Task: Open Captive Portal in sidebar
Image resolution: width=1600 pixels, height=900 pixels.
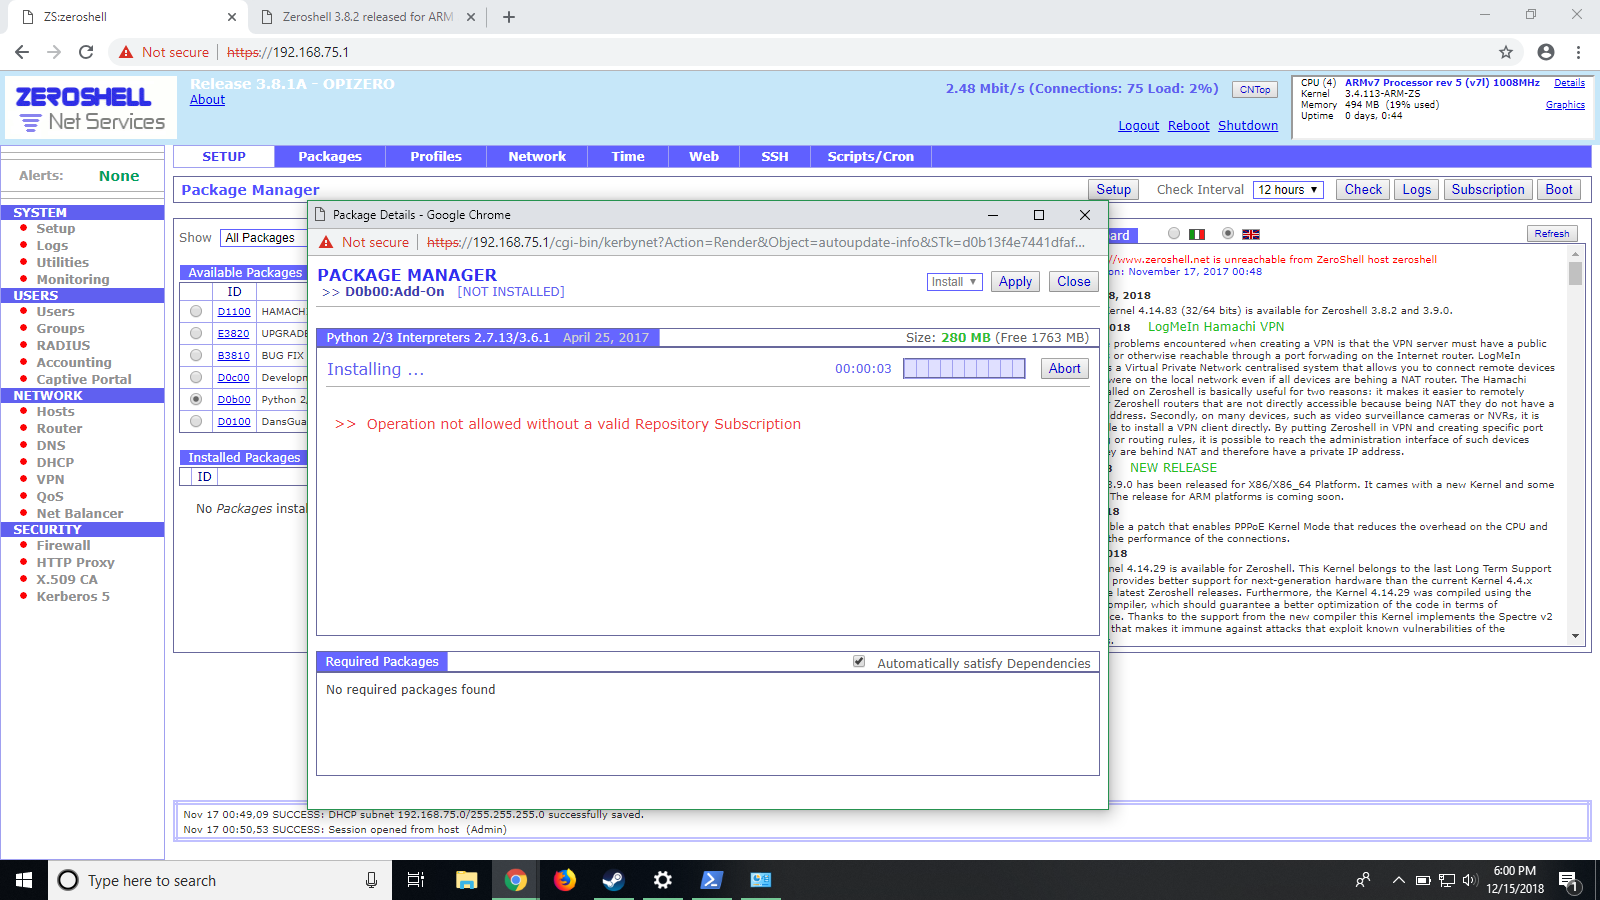Action: 84,380
